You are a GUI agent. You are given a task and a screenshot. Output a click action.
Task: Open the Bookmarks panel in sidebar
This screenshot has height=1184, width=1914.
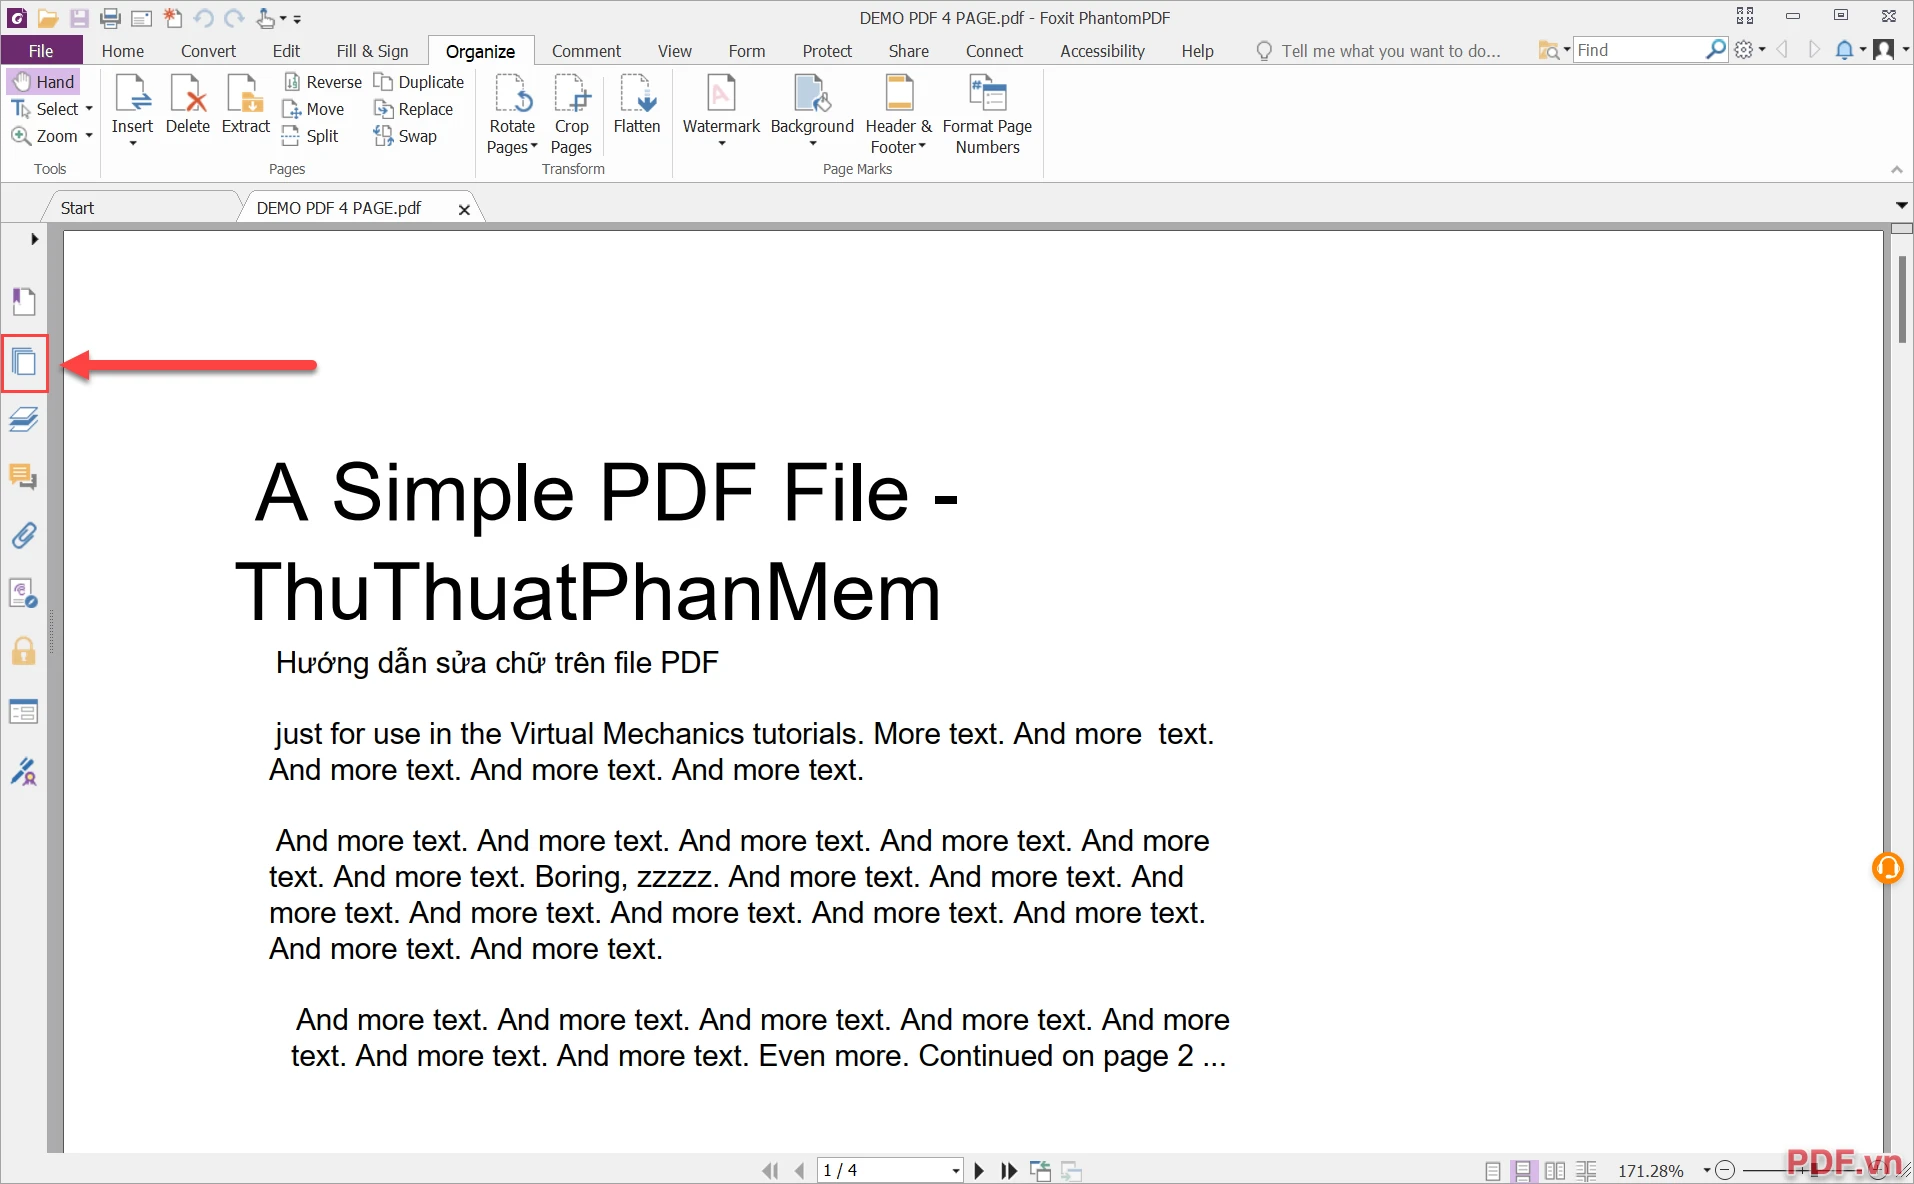24,301
